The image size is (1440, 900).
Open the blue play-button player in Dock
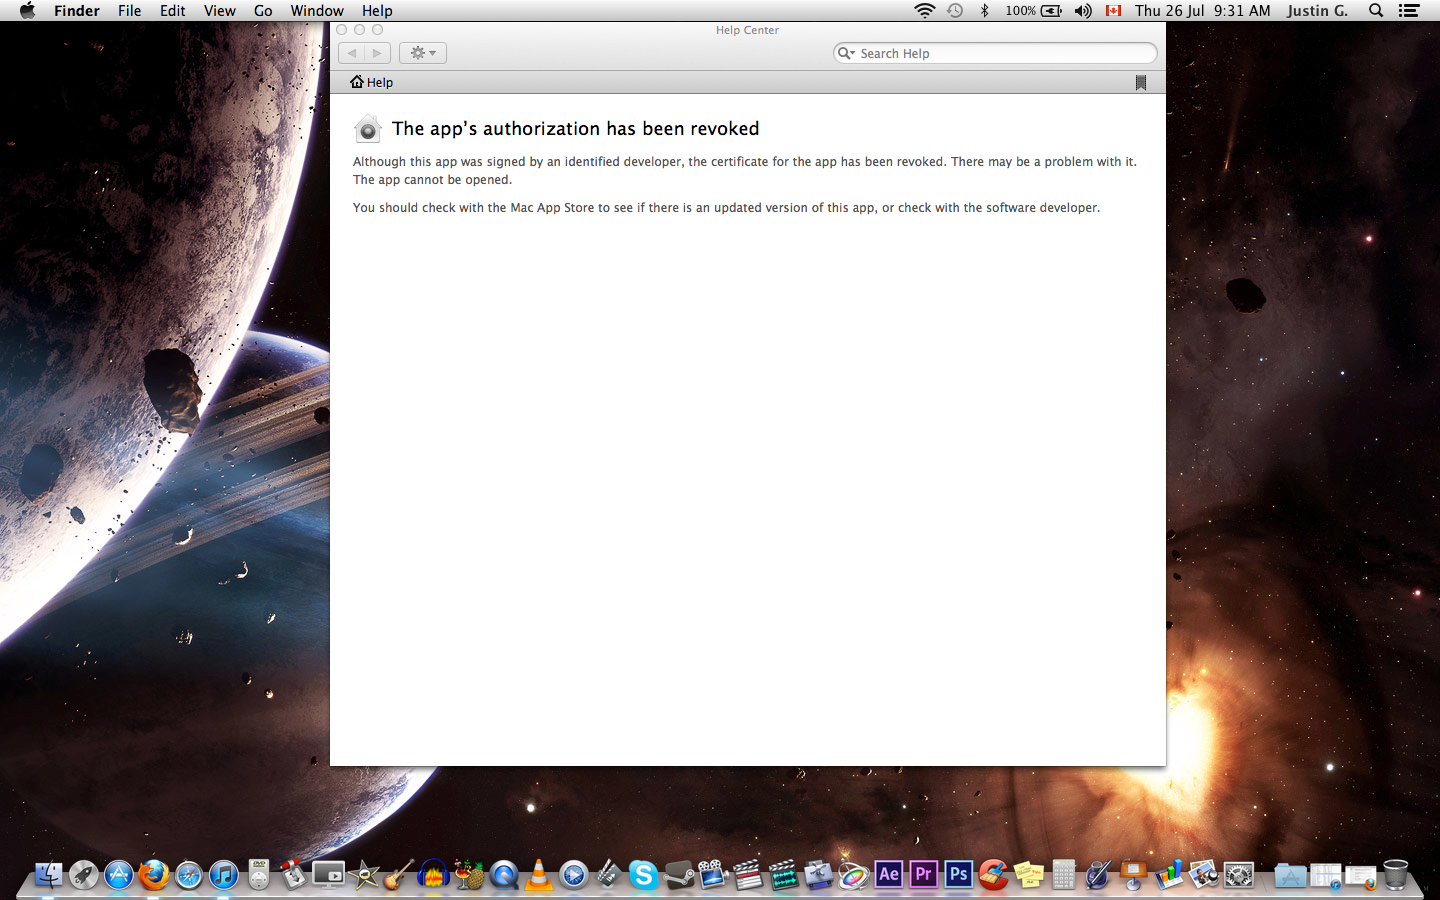pyautogui.click(x=573, y=874)
